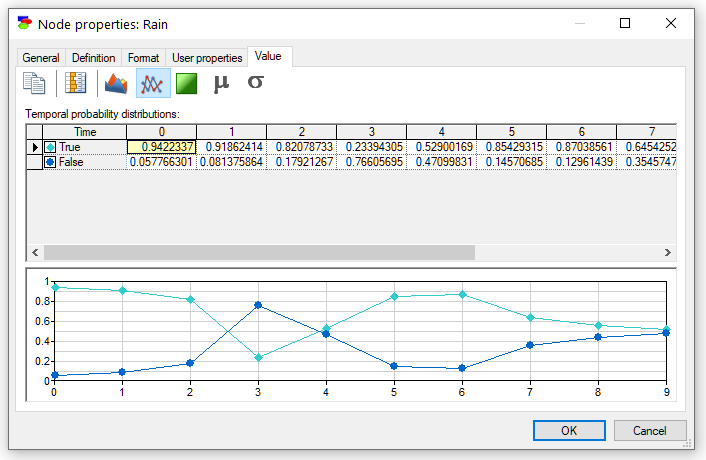Click the True data point at time 3
This screenshot has width=706, height=460.
coord(258,358)
